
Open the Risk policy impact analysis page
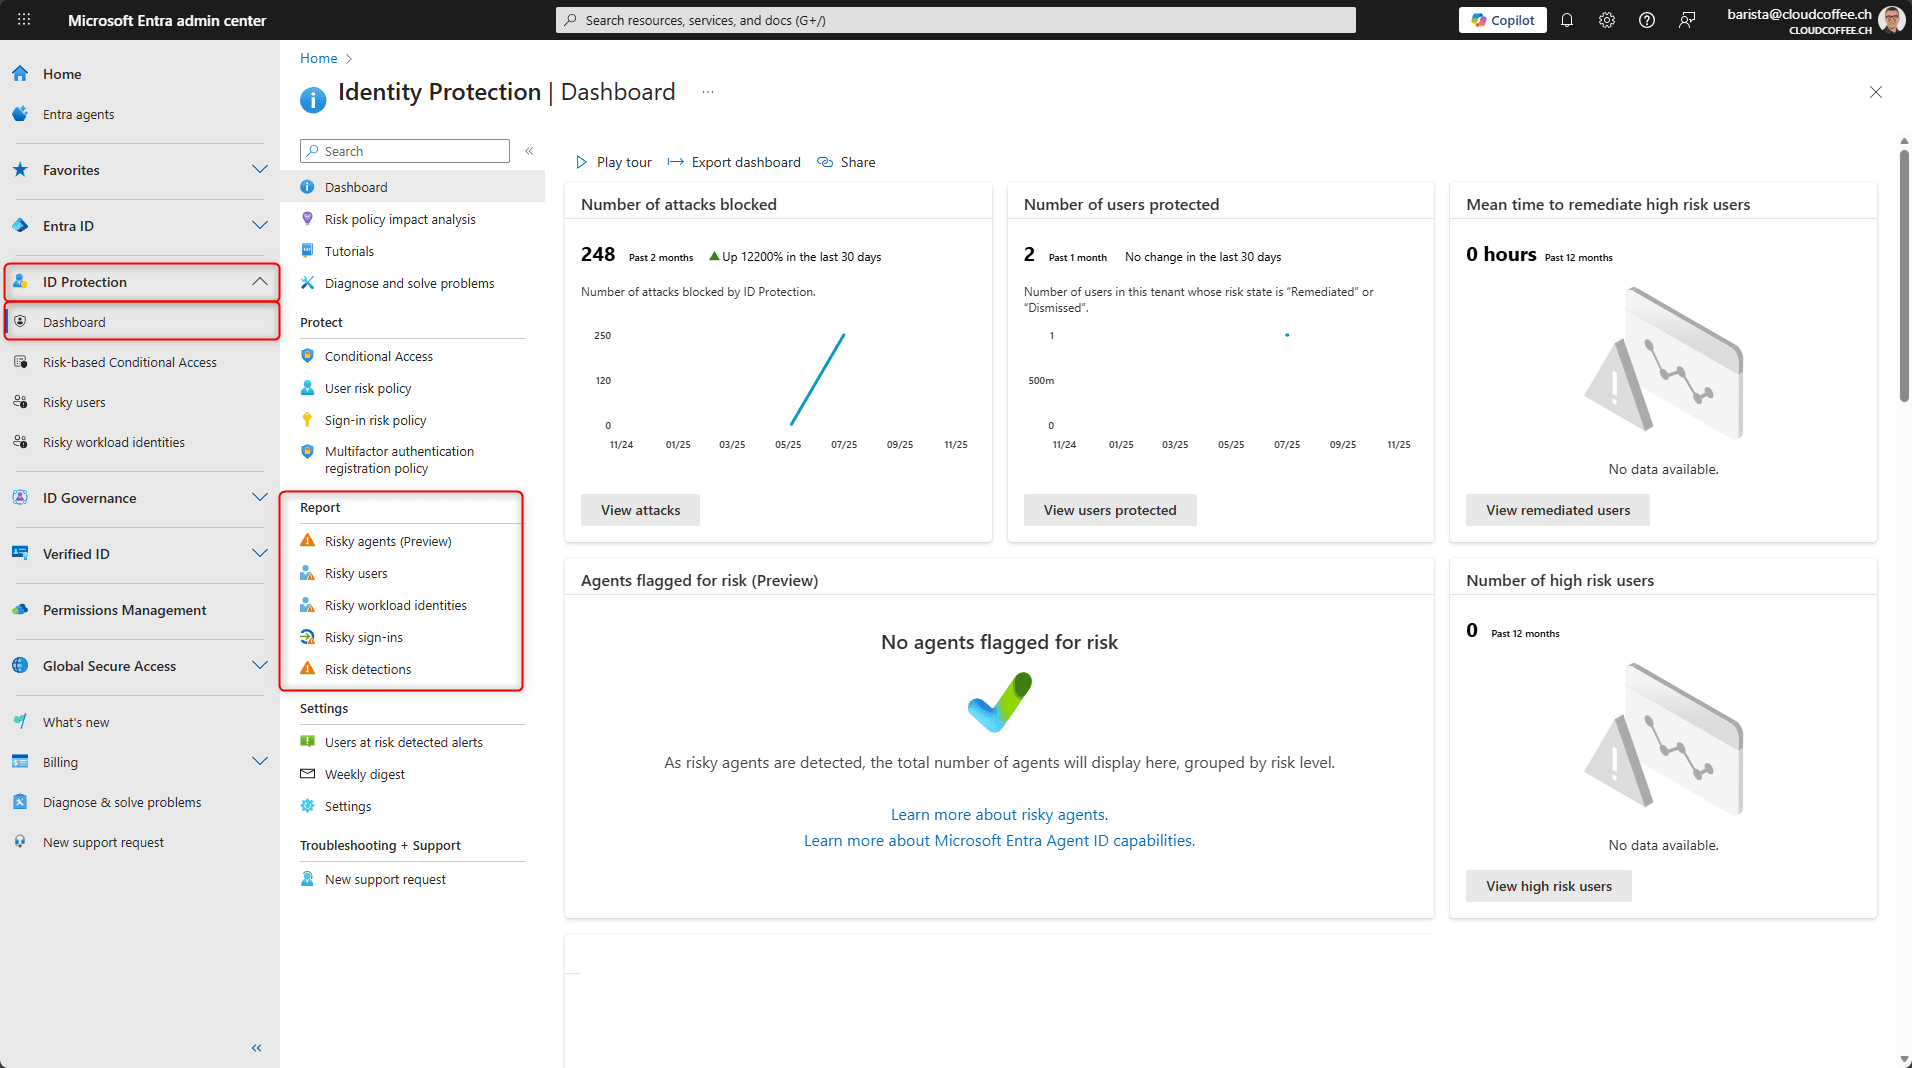coord(399,219)
